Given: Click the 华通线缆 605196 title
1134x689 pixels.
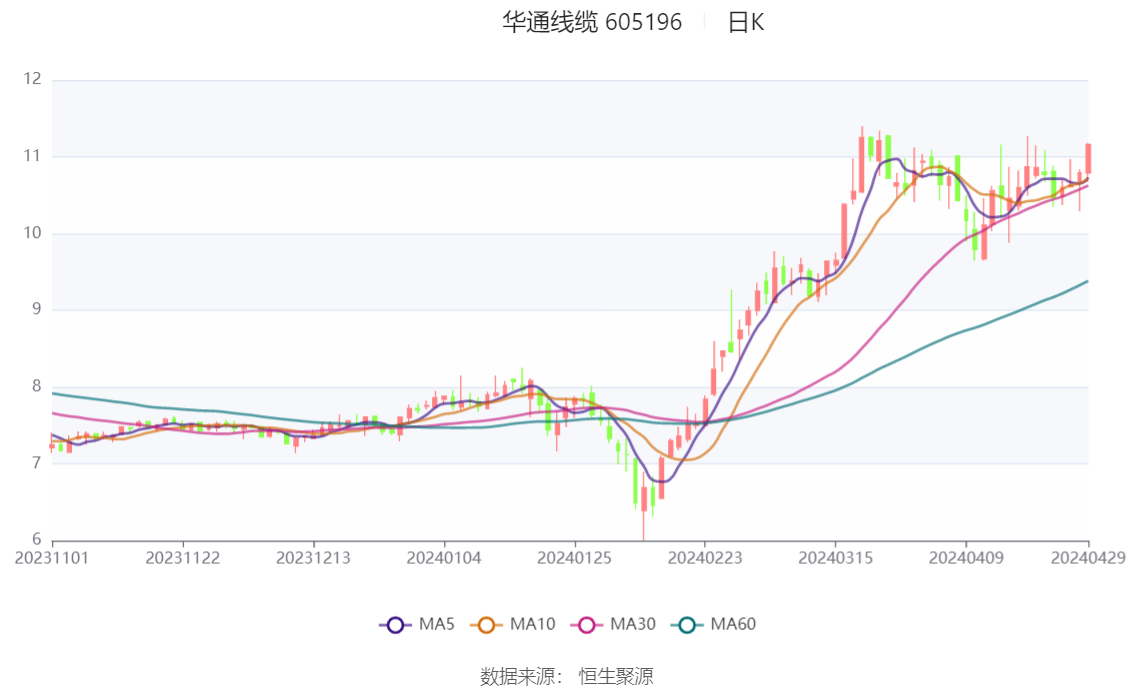Looking at the screenshot, I should click(x=592, y=22).
